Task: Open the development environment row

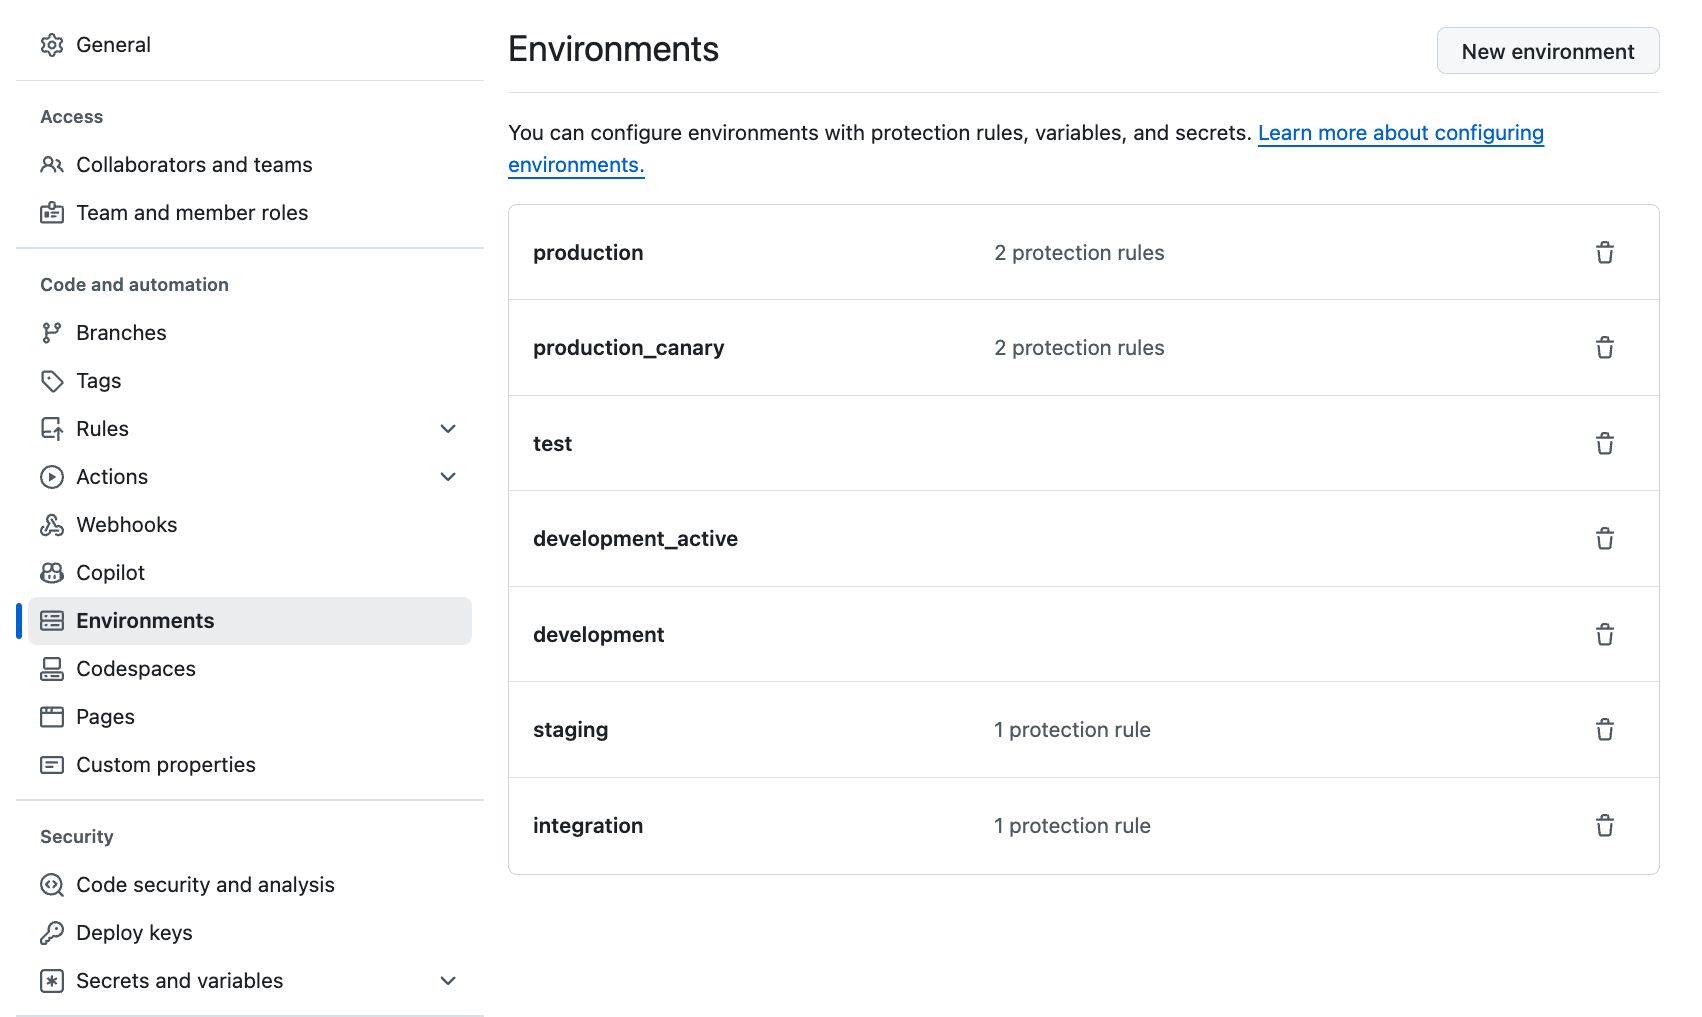Action: click(x=598, y=635)
